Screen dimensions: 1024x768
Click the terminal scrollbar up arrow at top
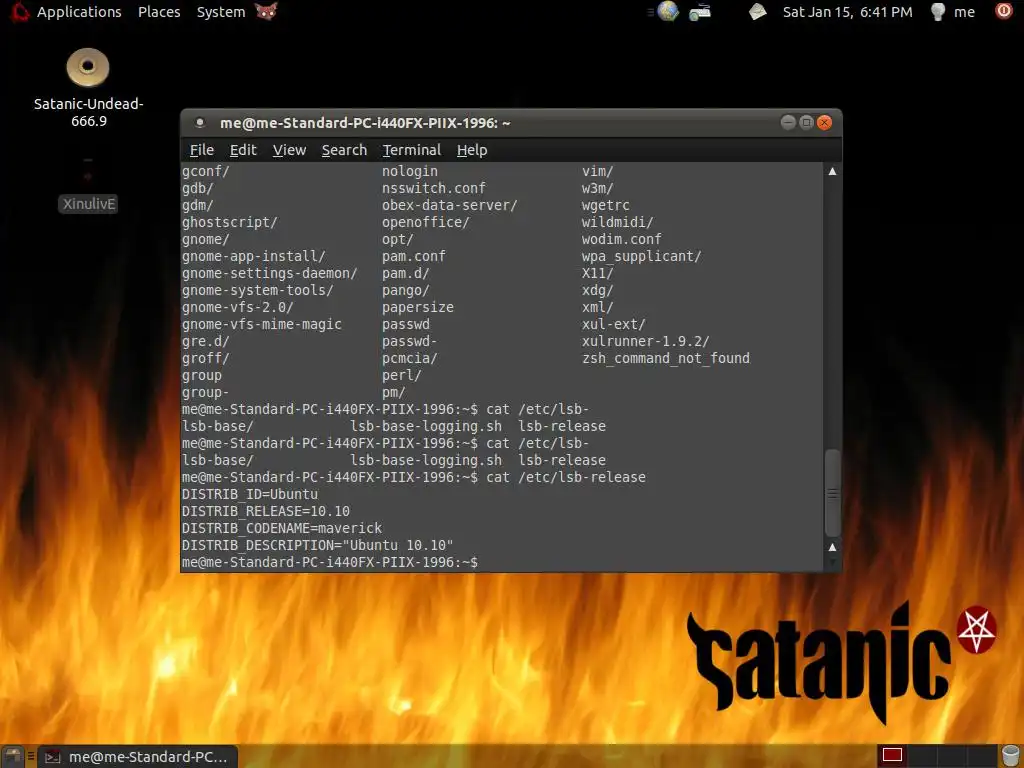833,171
